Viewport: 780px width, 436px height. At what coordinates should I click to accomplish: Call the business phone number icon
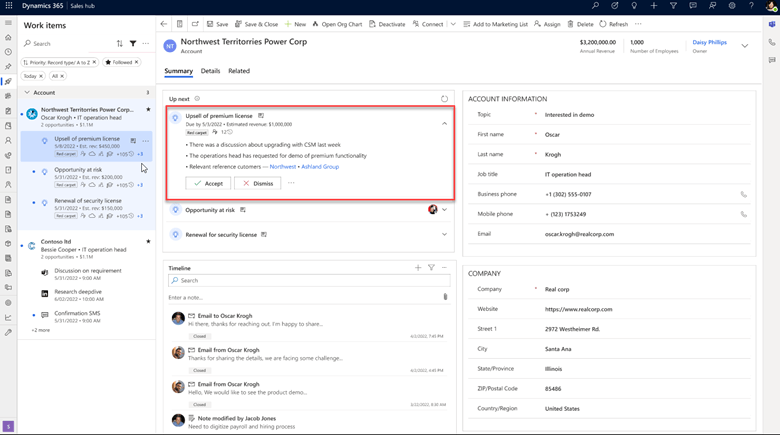(743, 194)
